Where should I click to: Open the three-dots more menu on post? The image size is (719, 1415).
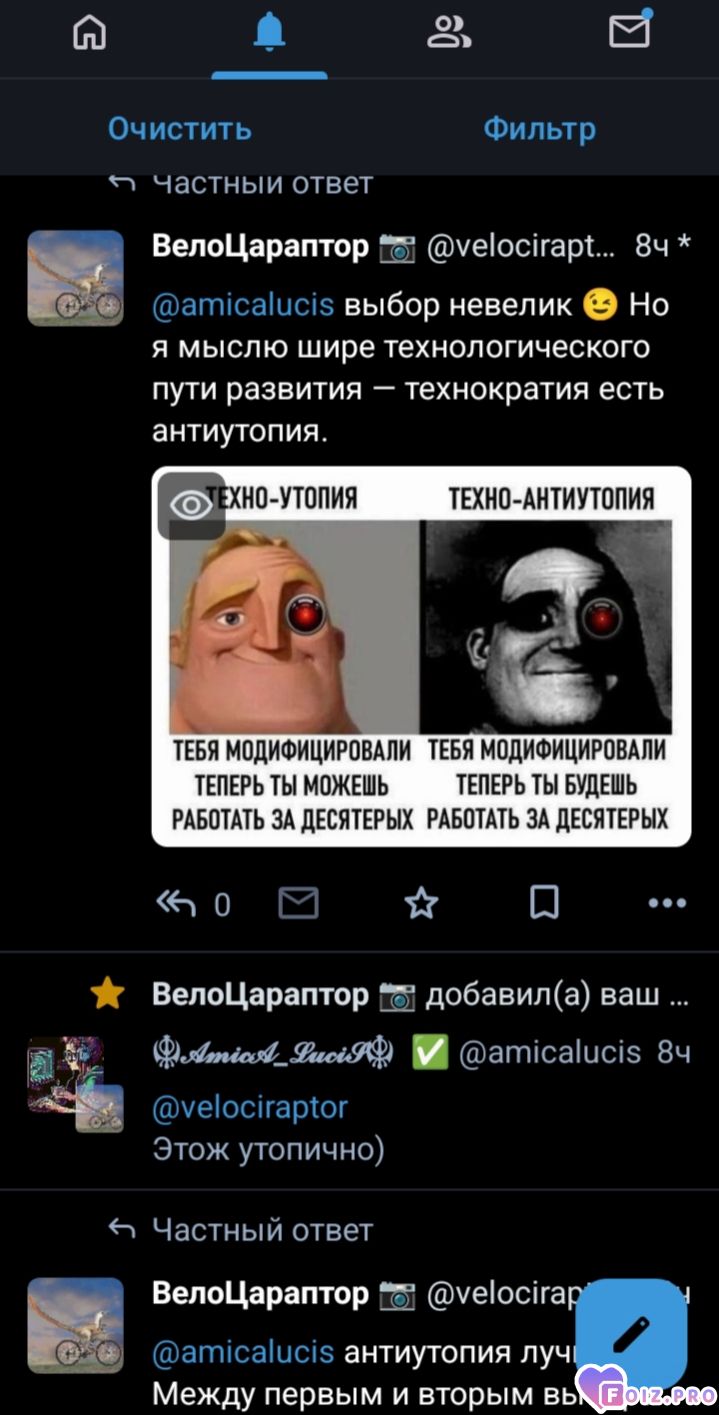click(x=667, y=904)
